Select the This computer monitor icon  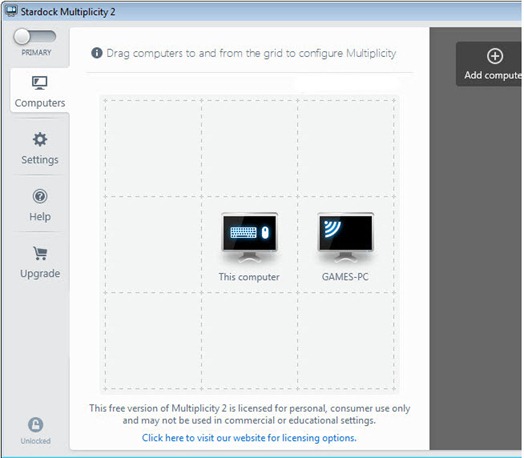pos(250,238)
